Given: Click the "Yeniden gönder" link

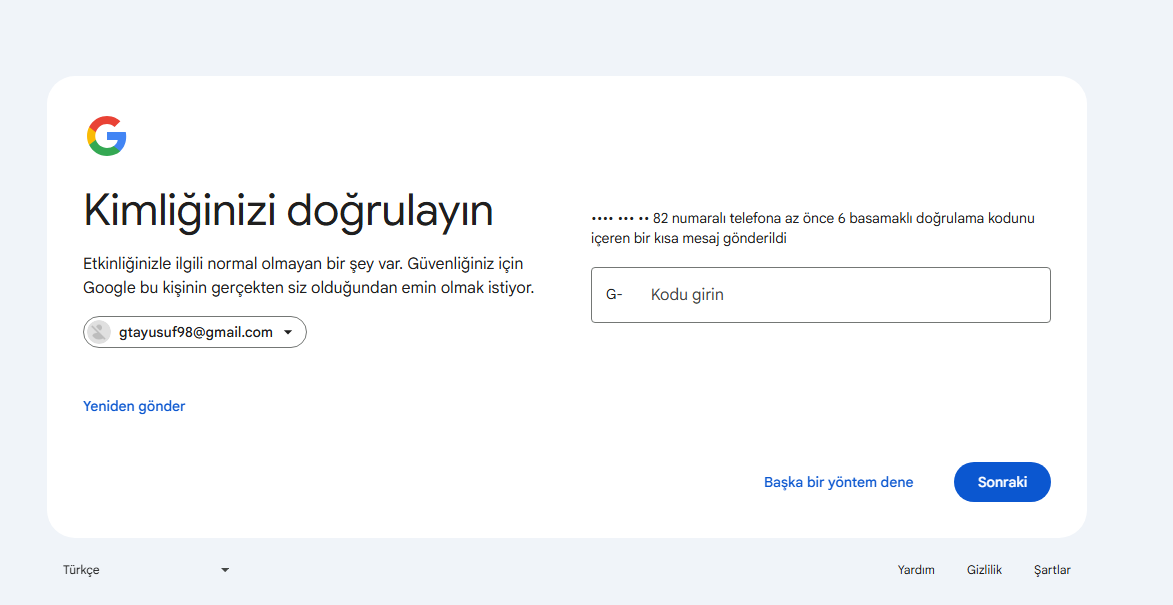Looking at the screenshot, I should click(x=134, y=406).
